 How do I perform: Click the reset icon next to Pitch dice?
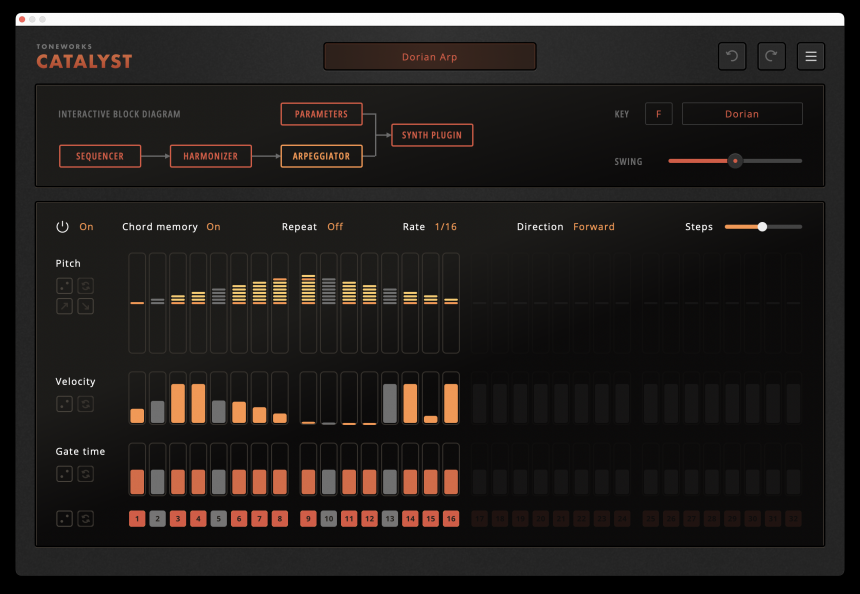(x=85, y=286)
